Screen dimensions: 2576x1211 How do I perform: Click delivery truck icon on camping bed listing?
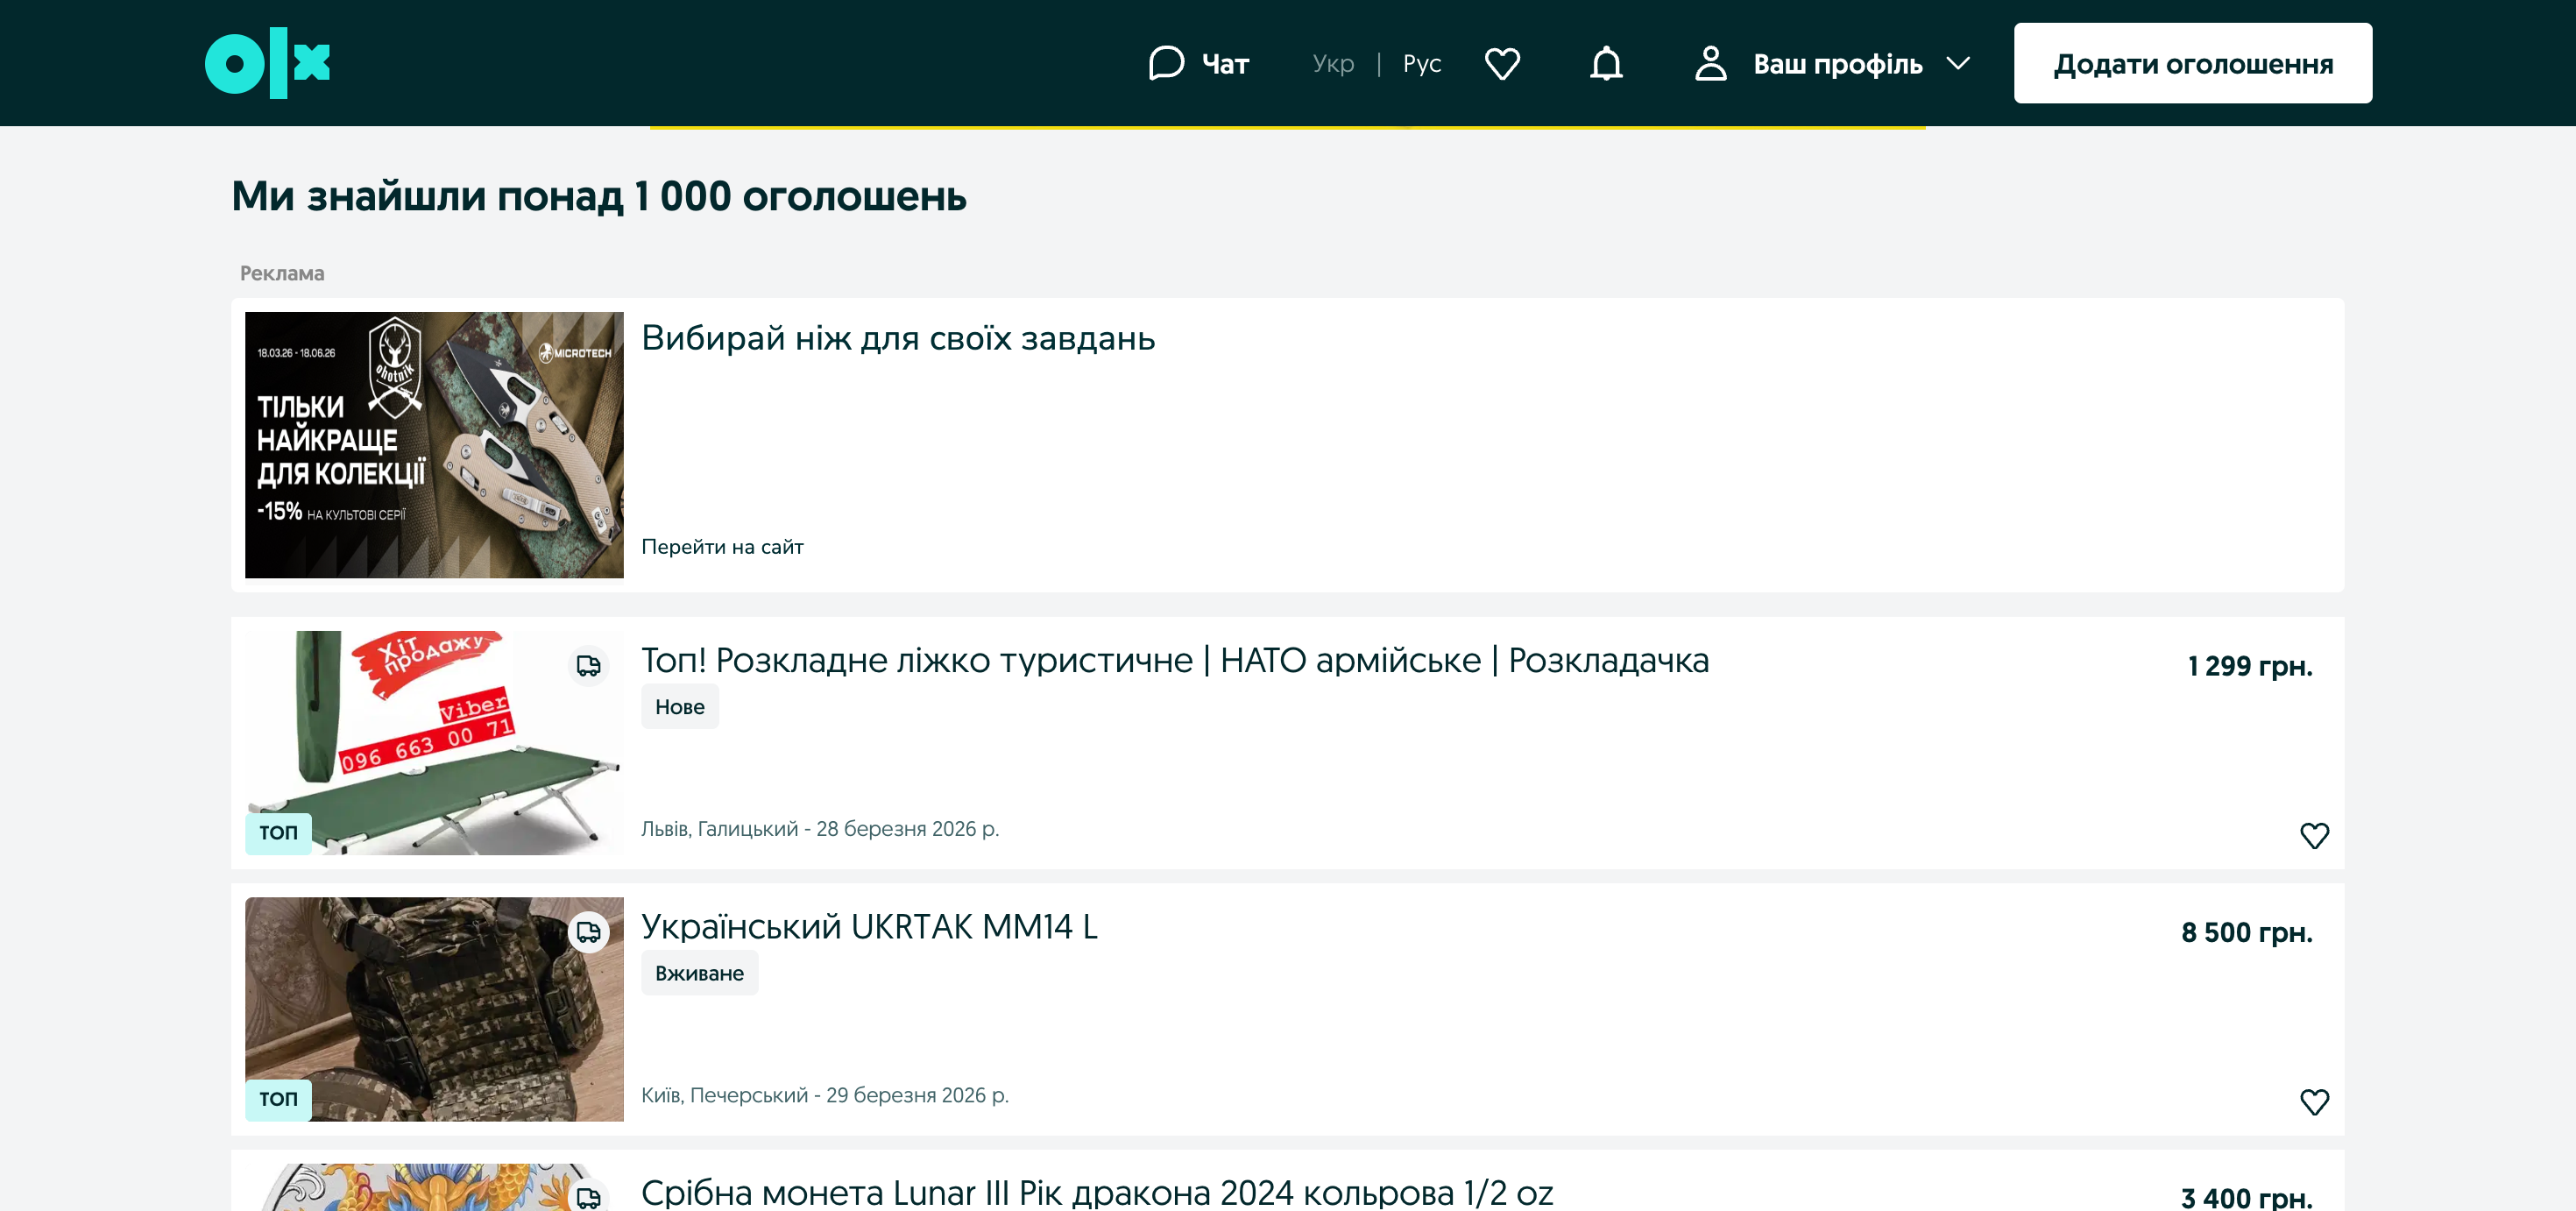click(x=588, y=666)
